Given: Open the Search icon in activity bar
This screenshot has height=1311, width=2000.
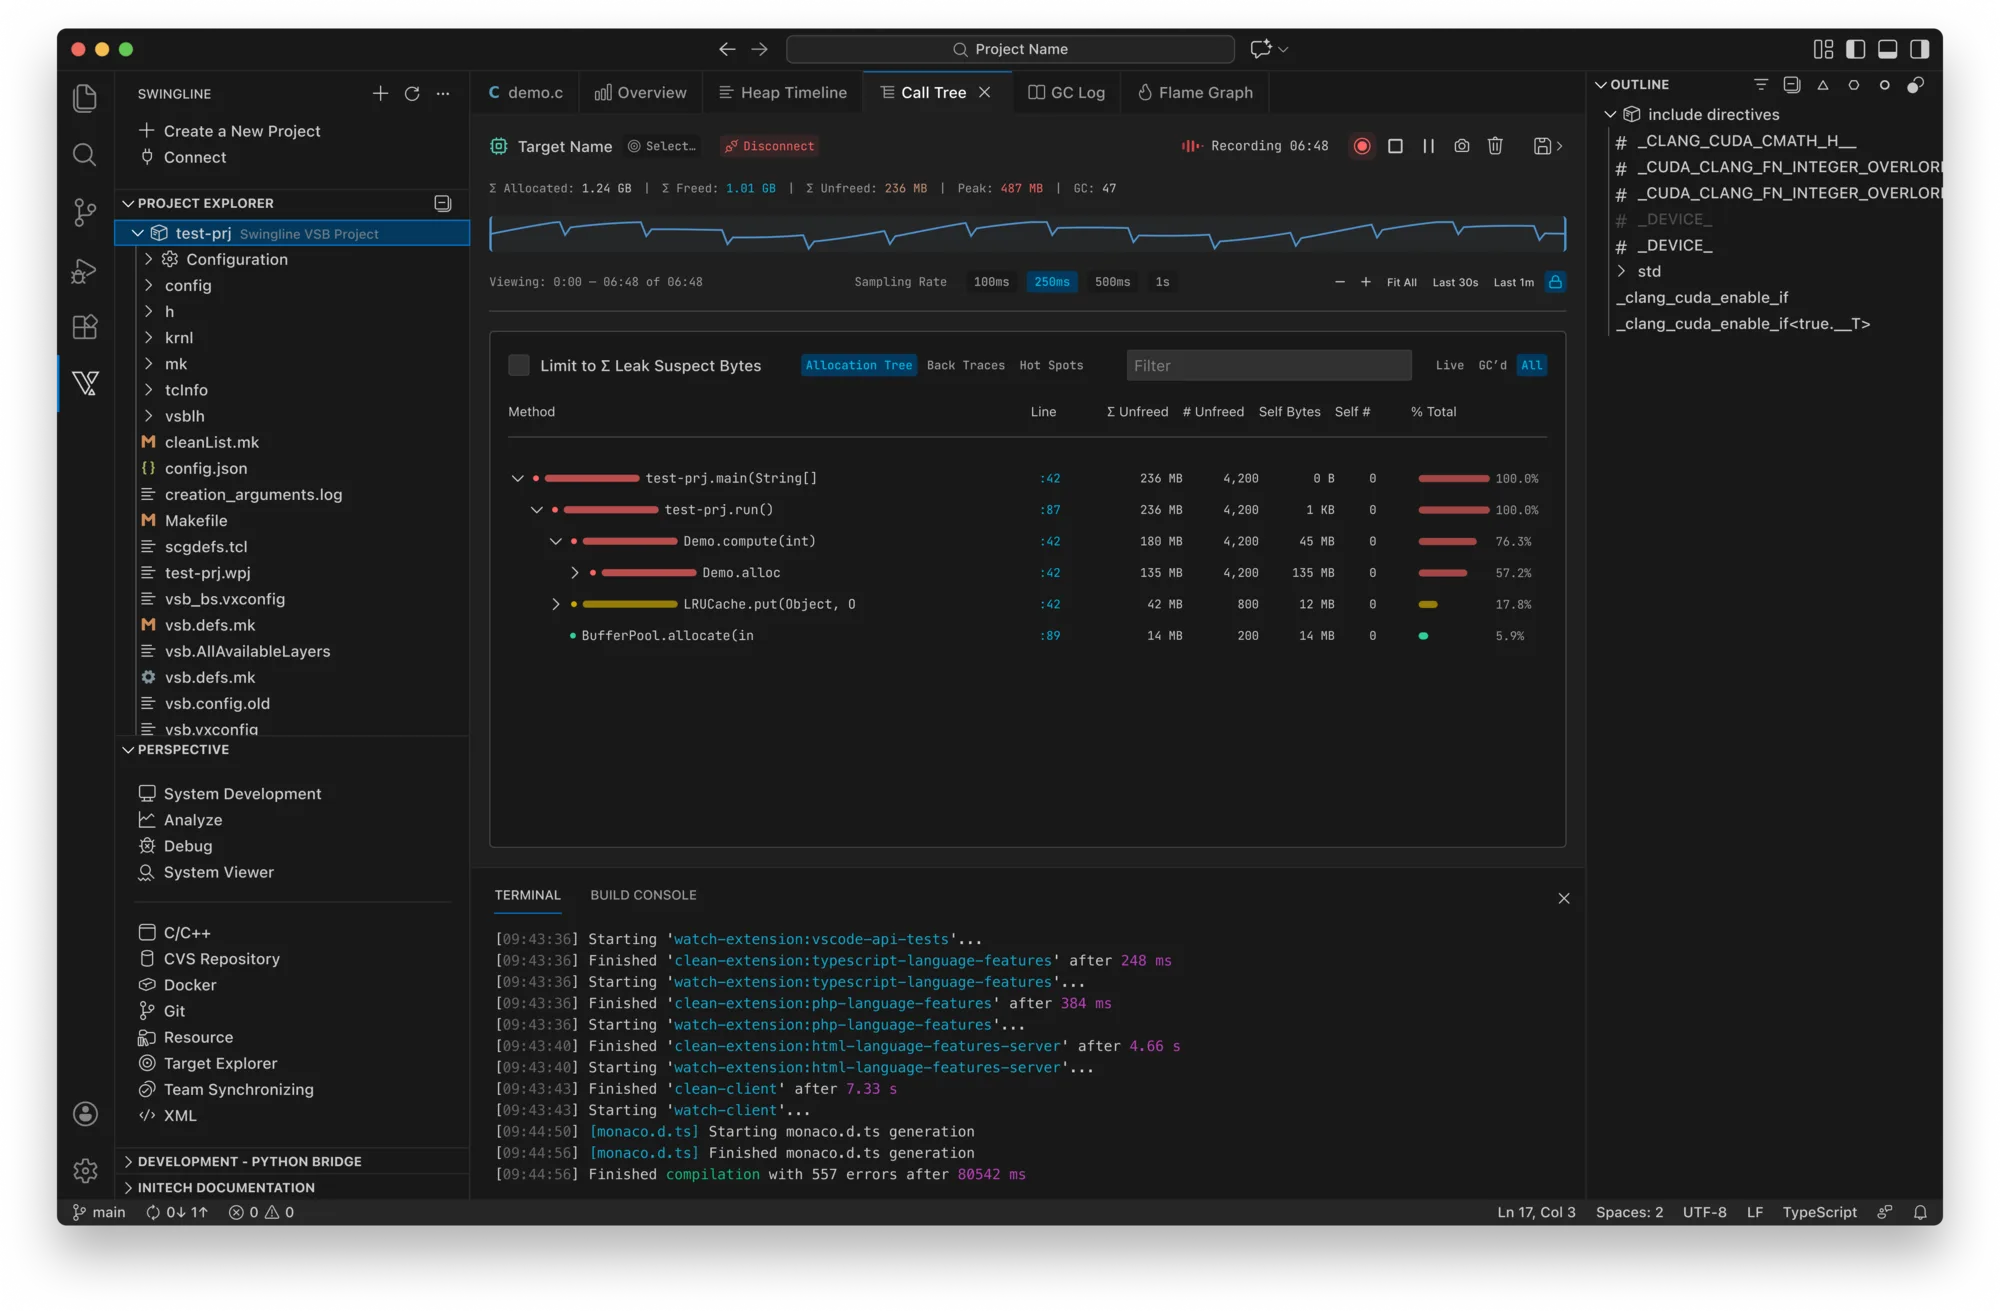Looking at the screenshot, I should pyautogui.click(x=85, y=154).
